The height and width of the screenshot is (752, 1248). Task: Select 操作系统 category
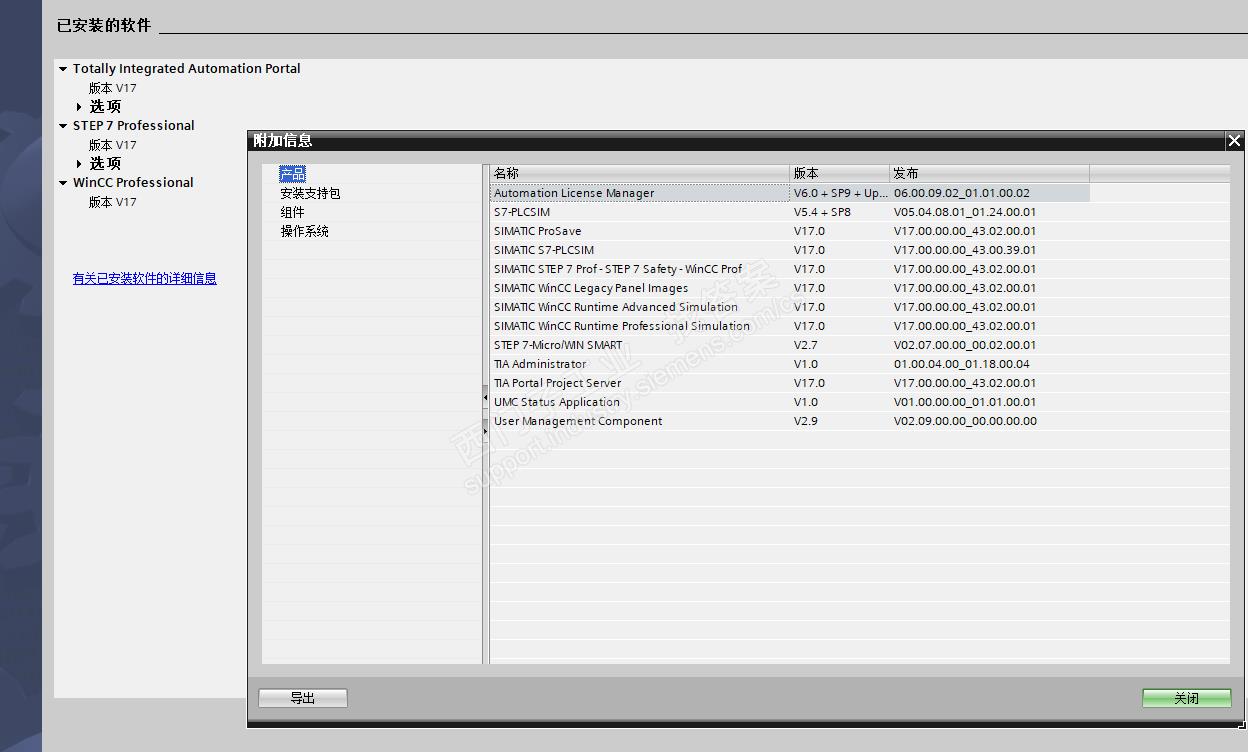pyautogui.click(x=304, y=231)
